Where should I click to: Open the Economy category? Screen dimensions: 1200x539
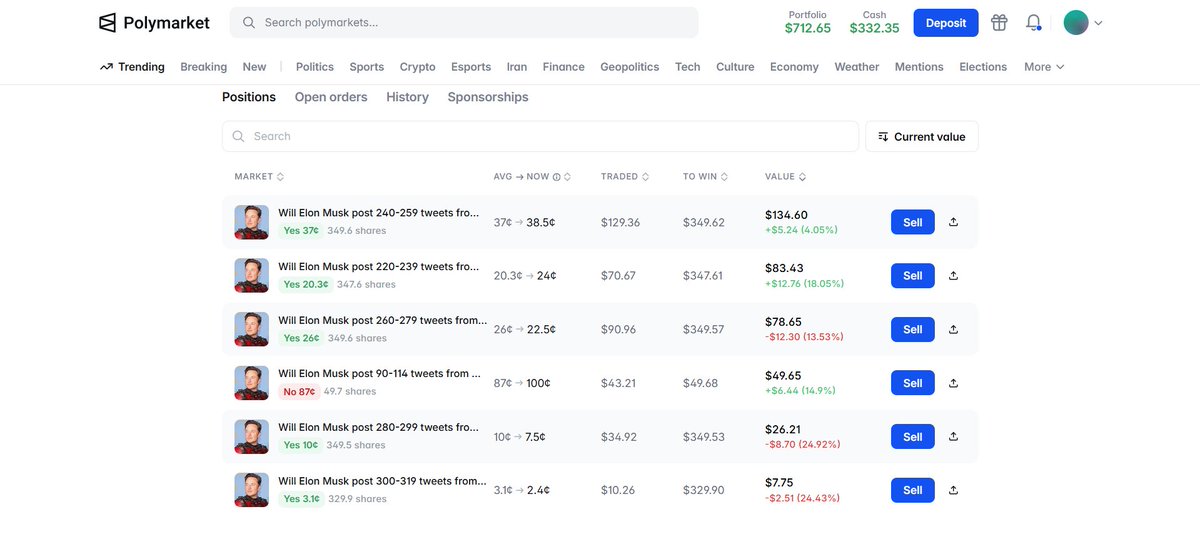point(794,67)
